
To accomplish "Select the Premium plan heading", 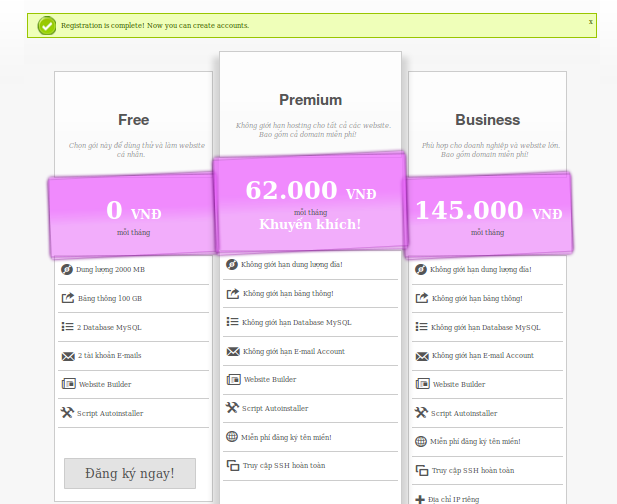I will coord(310,100).
